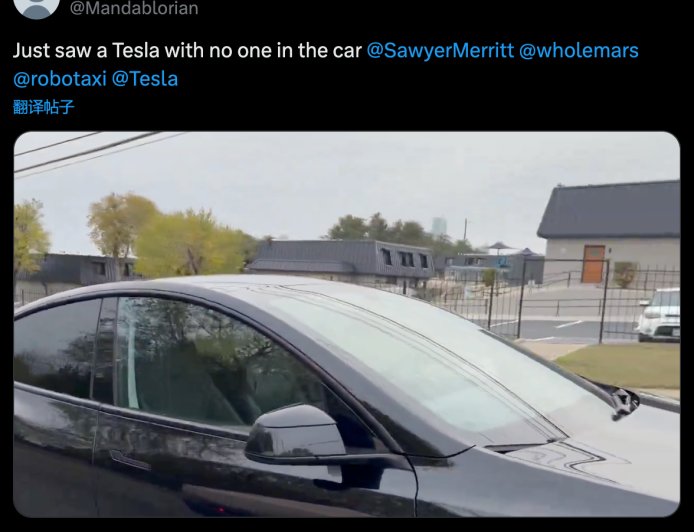This screenshot has height=532, width=694.
Task: Click the black side mirror in the video
Action: [x=296, y=435]
